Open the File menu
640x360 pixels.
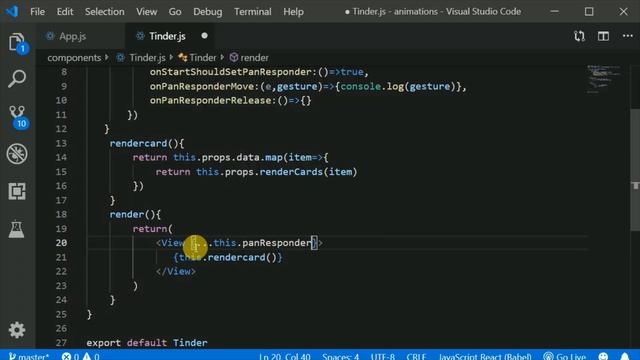tap(37, 11)
